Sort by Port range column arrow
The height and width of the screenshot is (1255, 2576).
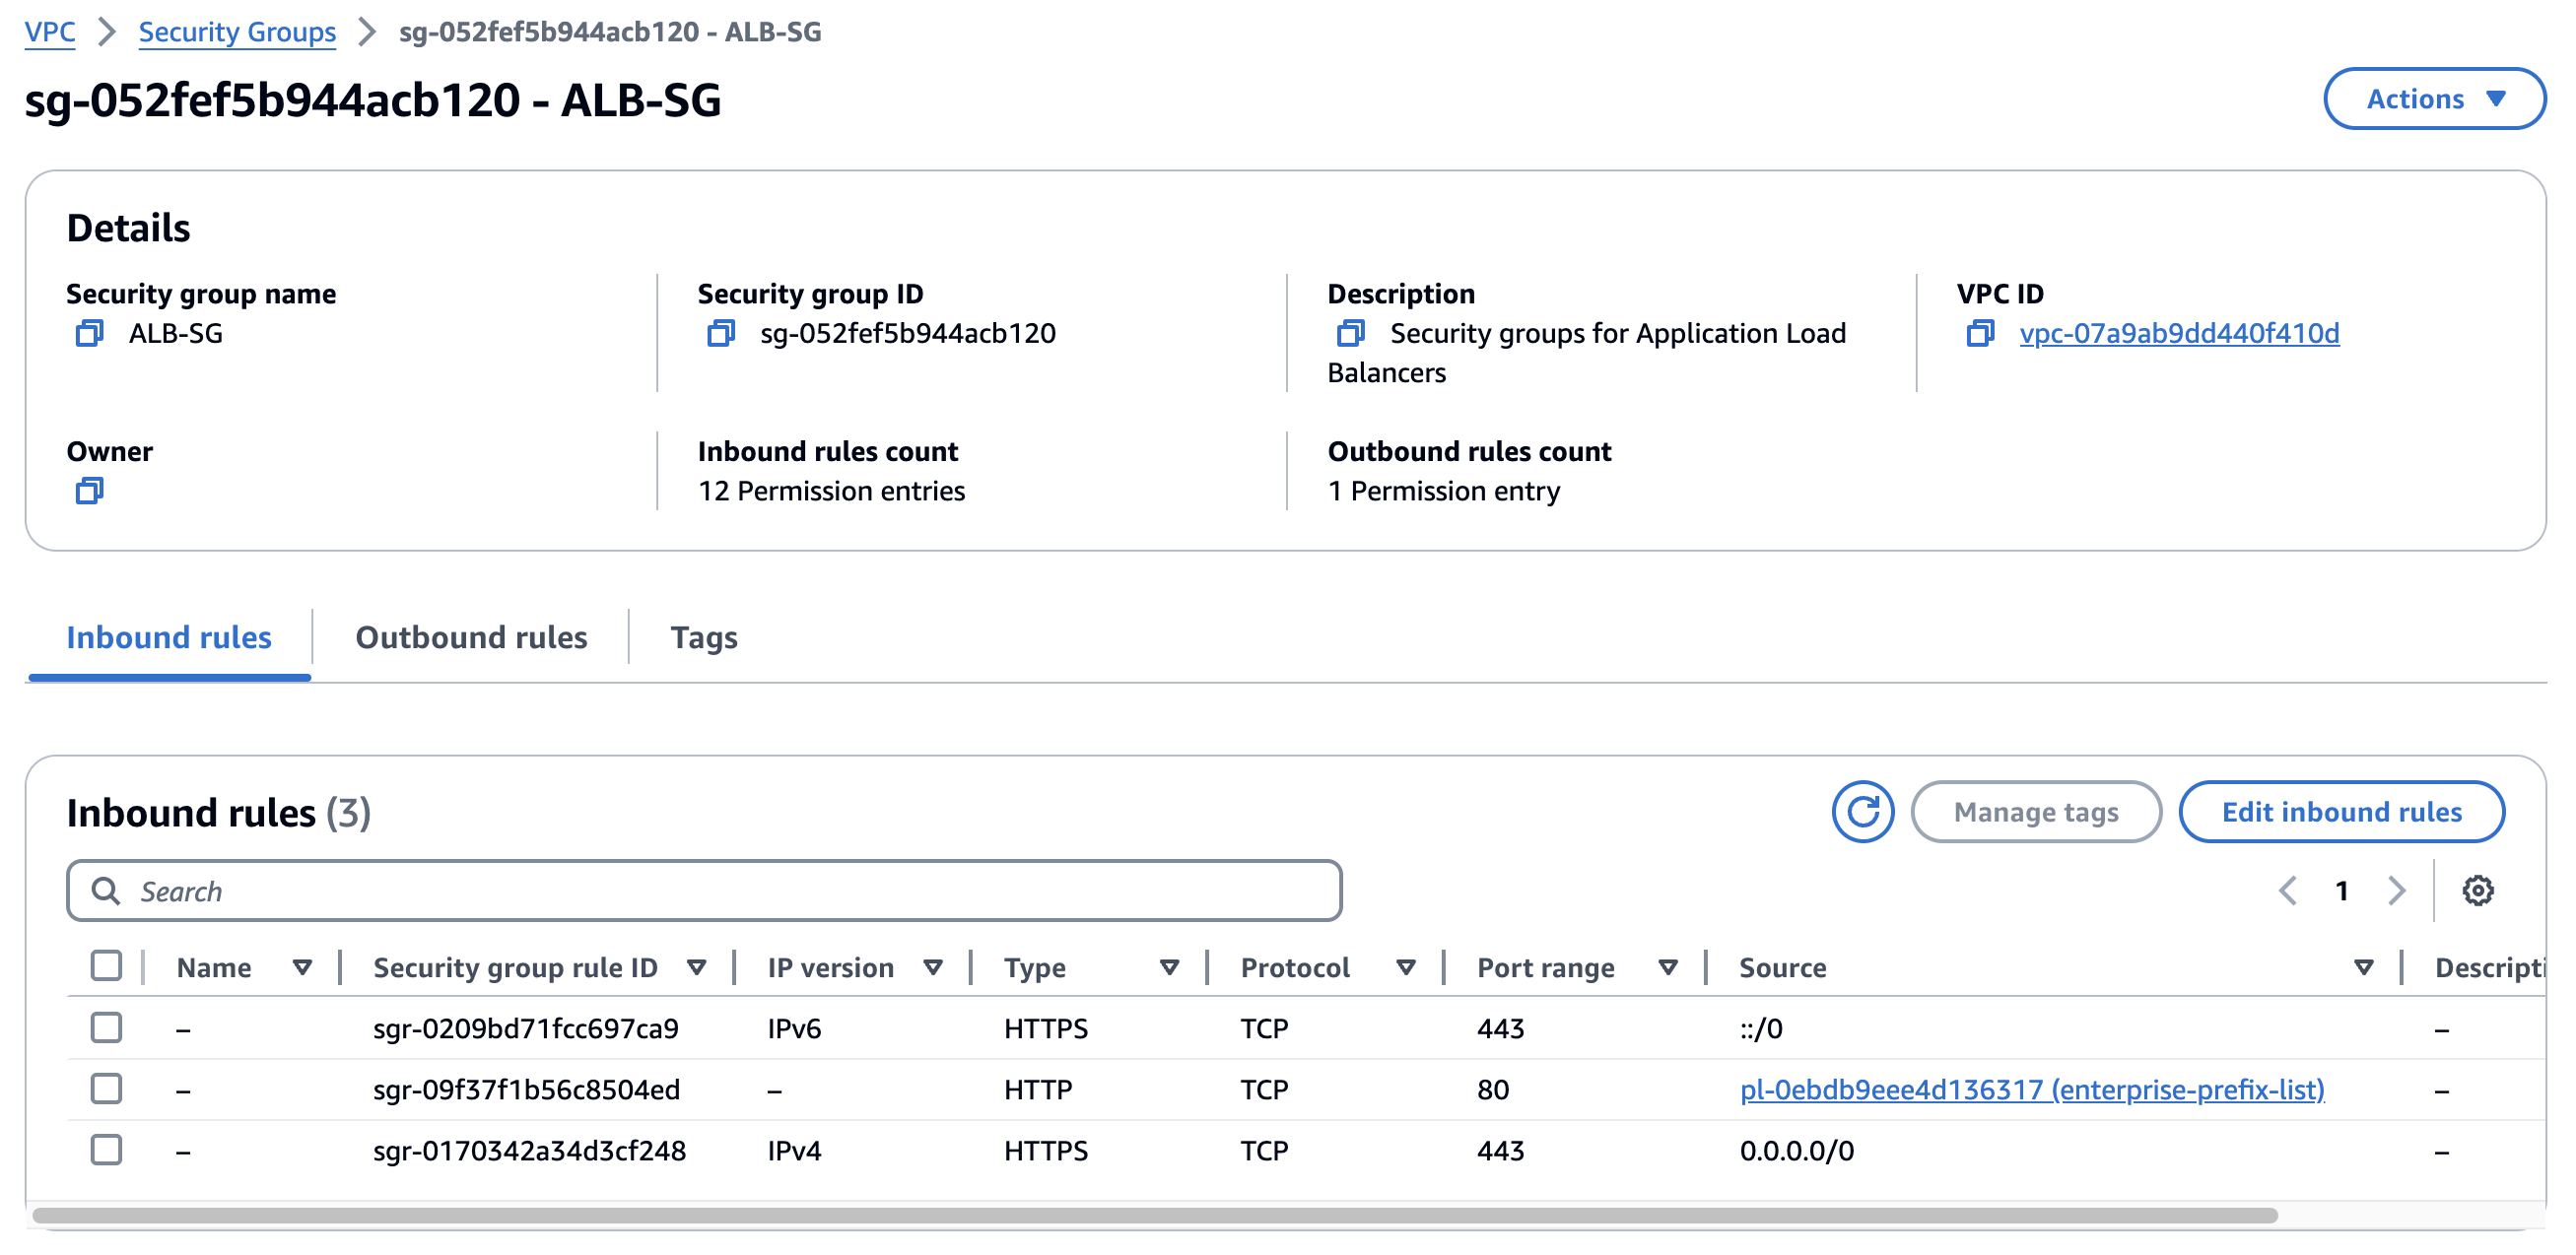click(1667, 967)
